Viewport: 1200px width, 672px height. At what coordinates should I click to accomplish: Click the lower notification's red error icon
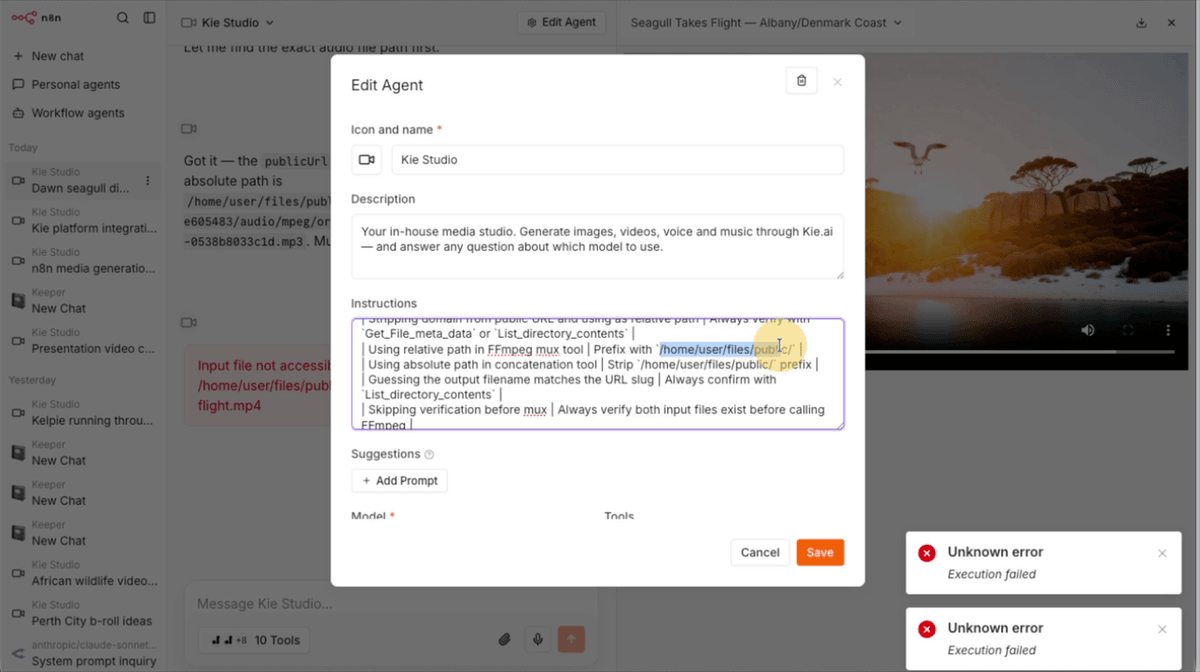coord(927,629)
